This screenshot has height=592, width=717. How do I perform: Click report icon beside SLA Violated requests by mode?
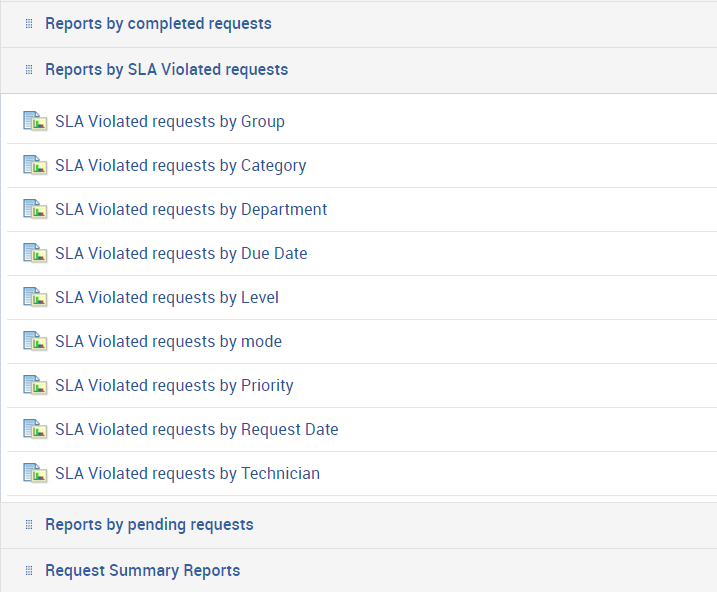(35, 342)
